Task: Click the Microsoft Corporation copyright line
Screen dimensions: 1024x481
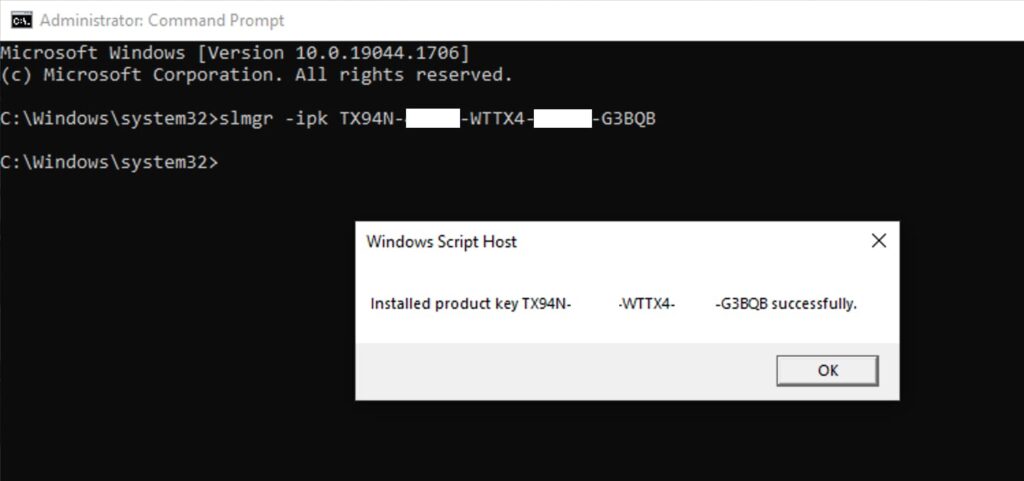Action: (256, 75)
